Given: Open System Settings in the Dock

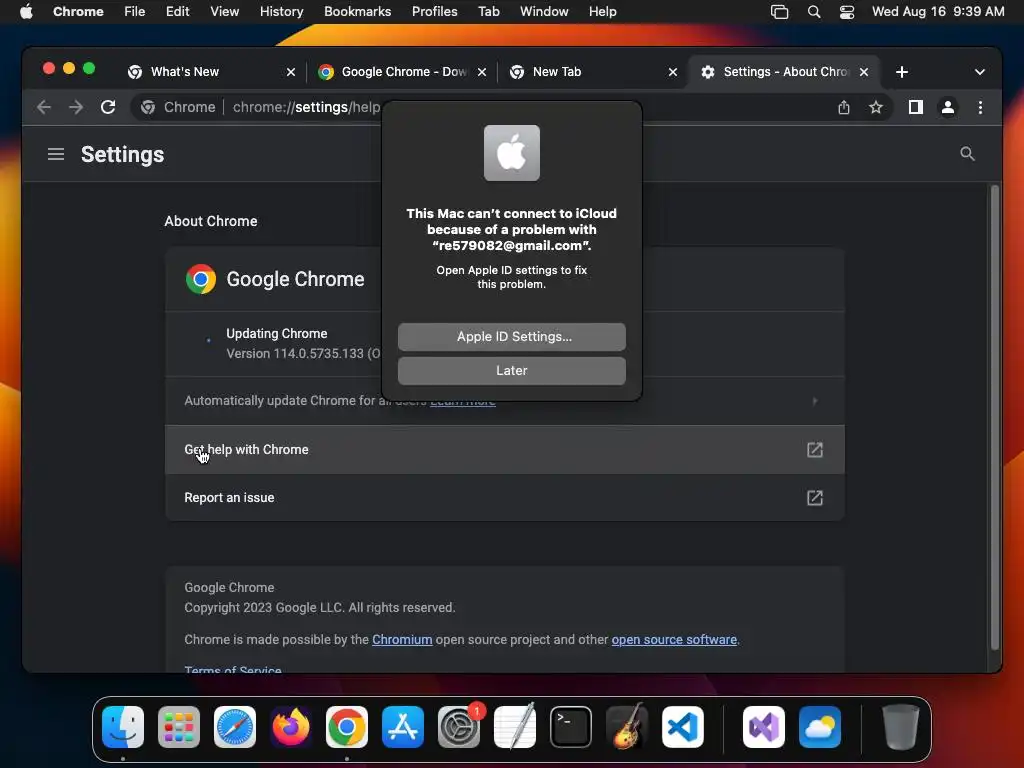Looking at the screenshot, I should pyautogui.click(x=458, y=727).
